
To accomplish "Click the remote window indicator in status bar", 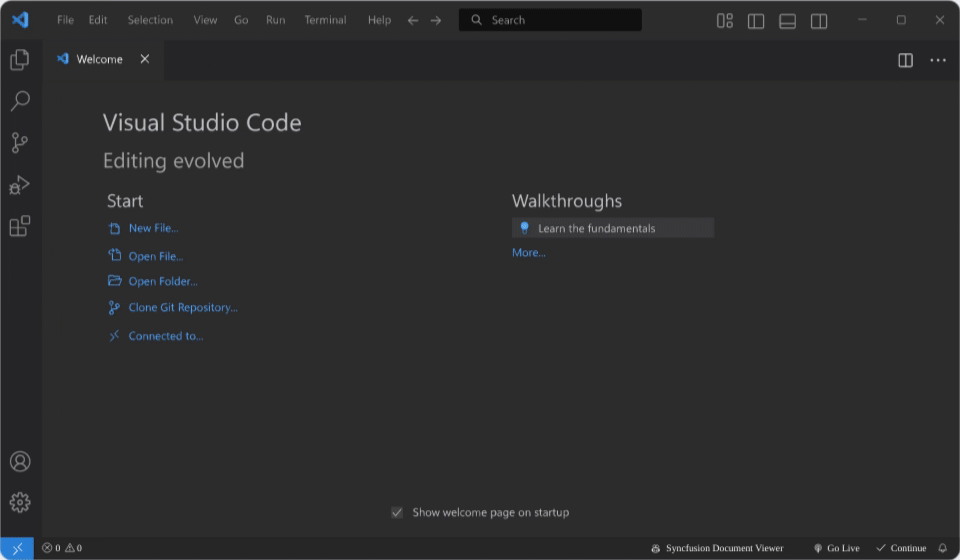I will coord(17,548).
